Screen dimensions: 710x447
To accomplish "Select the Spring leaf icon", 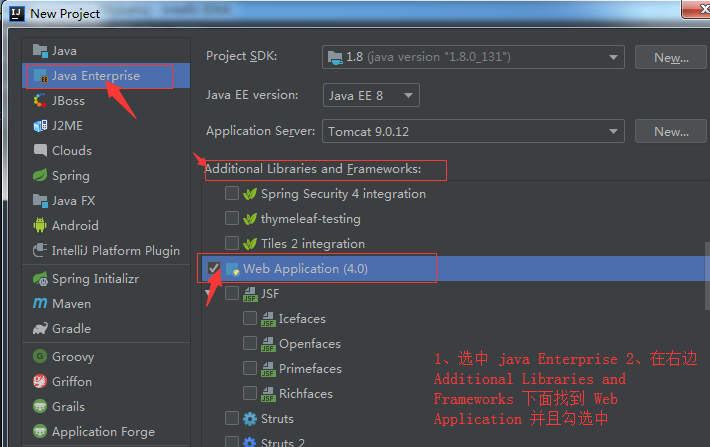I will click(x=40, y=175).
